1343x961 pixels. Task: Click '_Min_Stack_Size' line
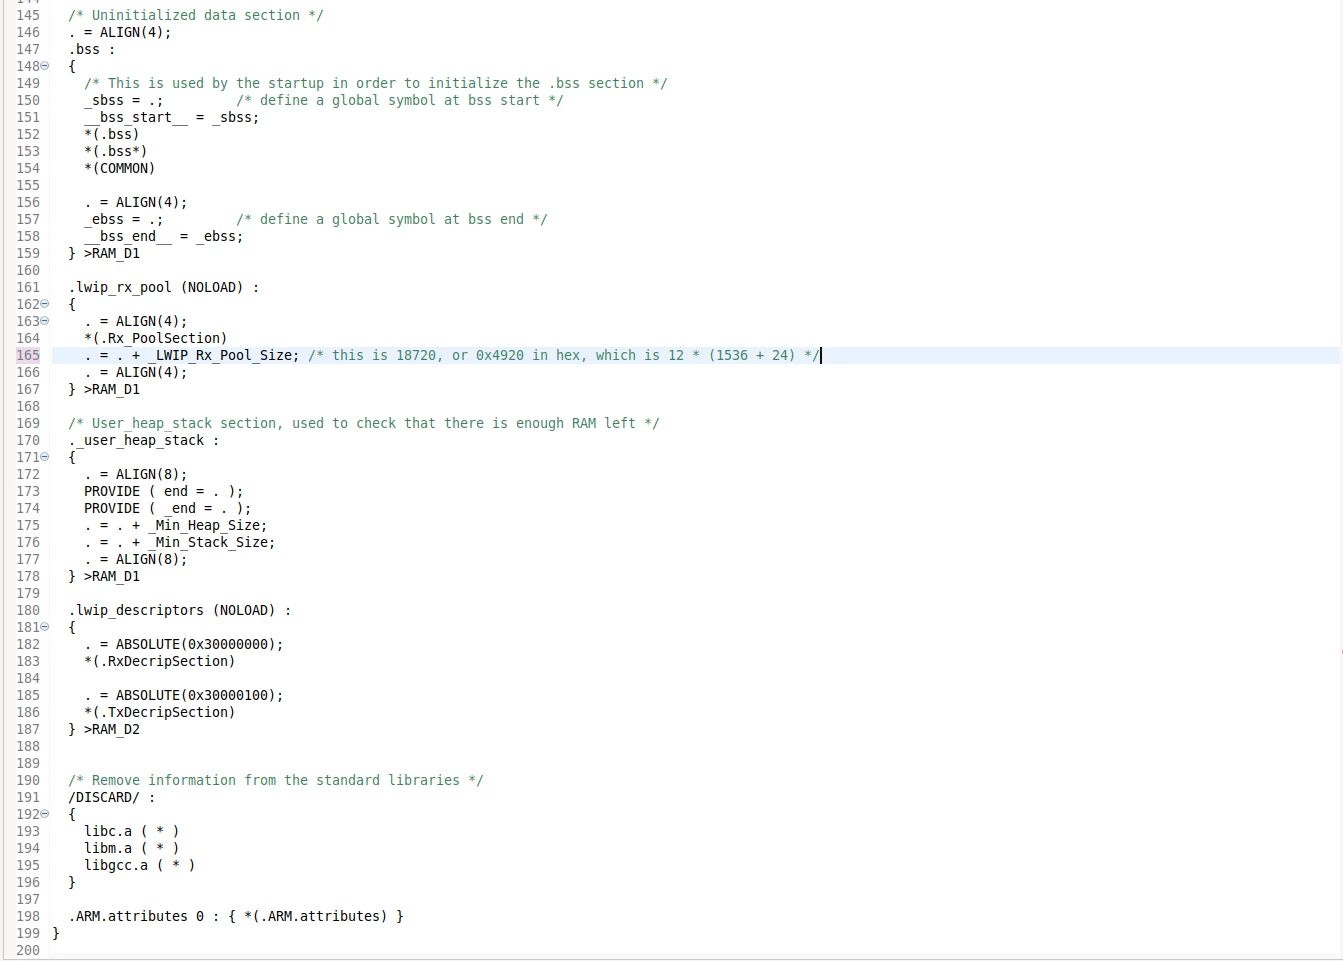click(179, 542)
